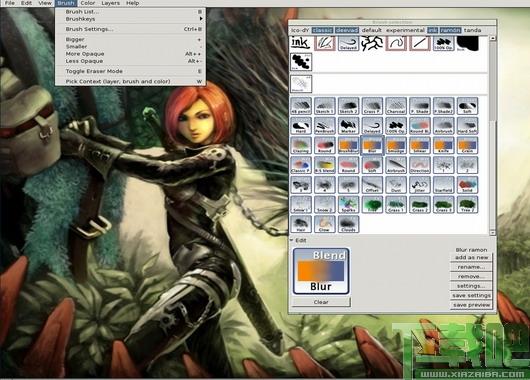Enable the tanda brush group

[x=472, y=30]
